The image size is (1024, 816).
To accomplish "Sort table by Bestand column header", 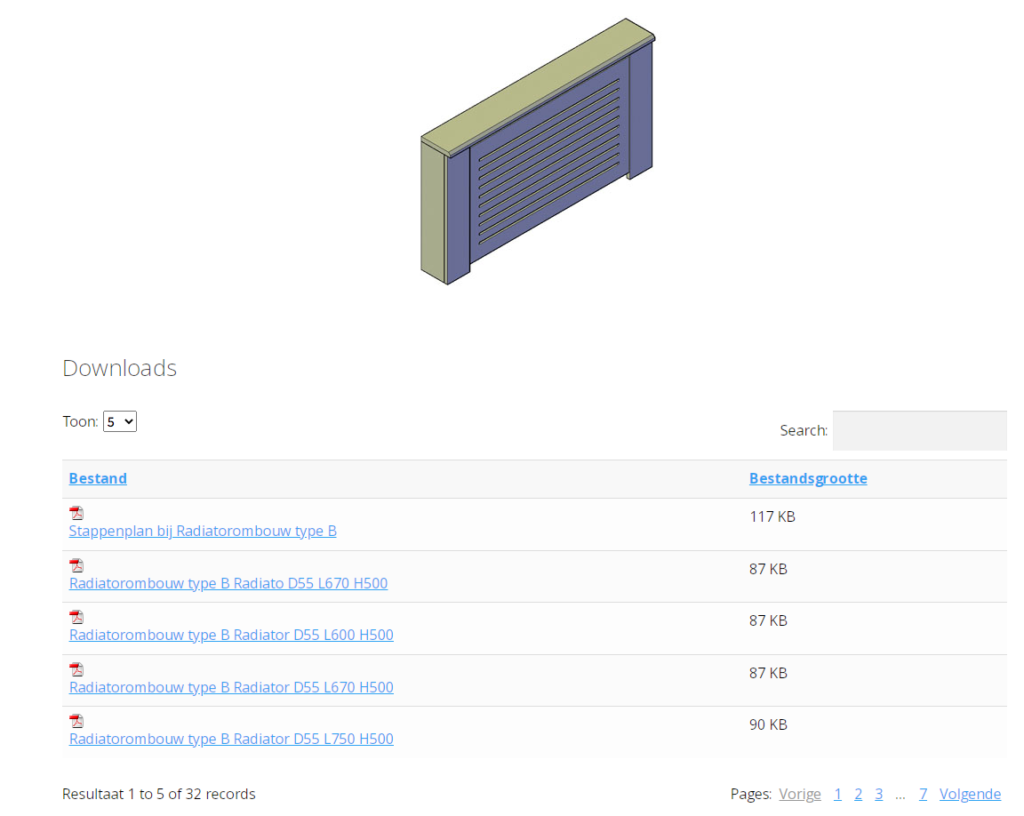I will [x=98, y=479].
